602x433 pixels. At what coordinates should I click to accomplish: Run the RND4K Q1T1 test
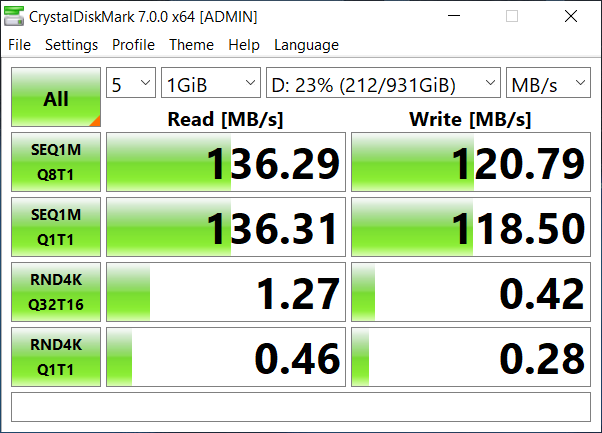[x=56, y=357]
